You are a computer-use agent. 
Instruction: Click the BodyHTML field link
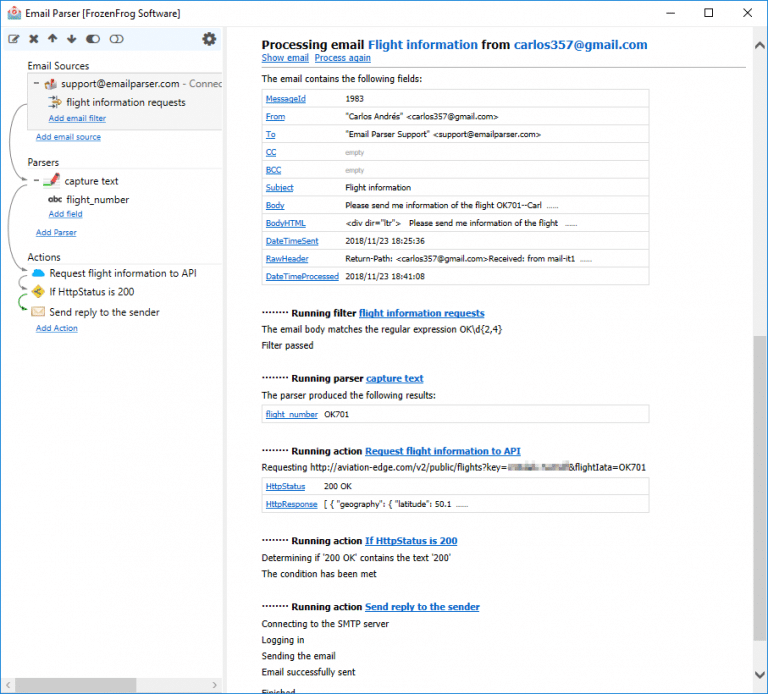[286, 223]
